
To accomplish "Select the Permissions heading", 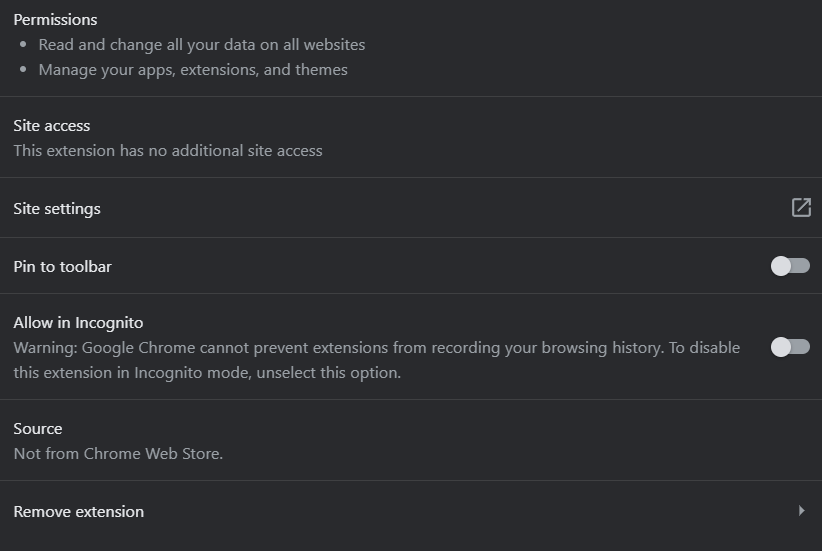I will click(55, 20).
